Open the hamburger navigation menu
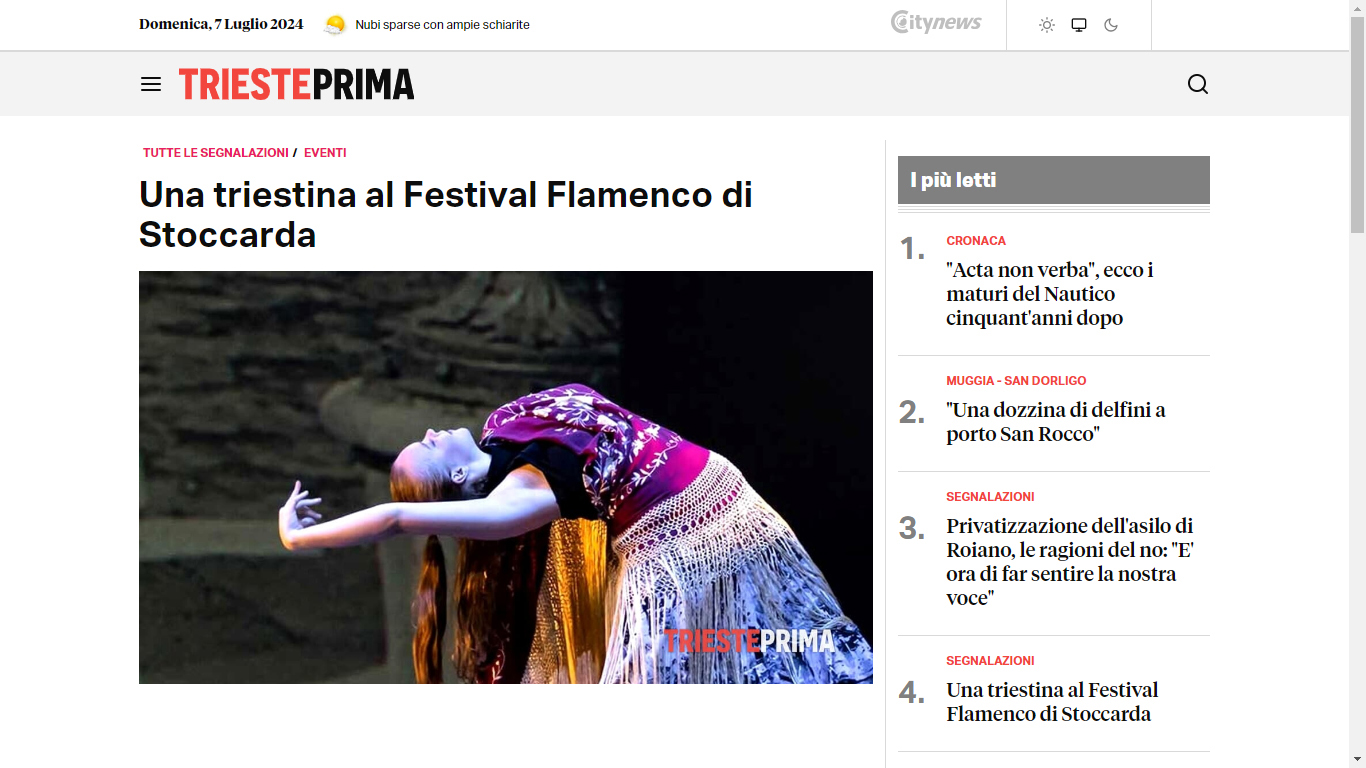This screenshot has width=1366, height=768. (x=151, y=84)
